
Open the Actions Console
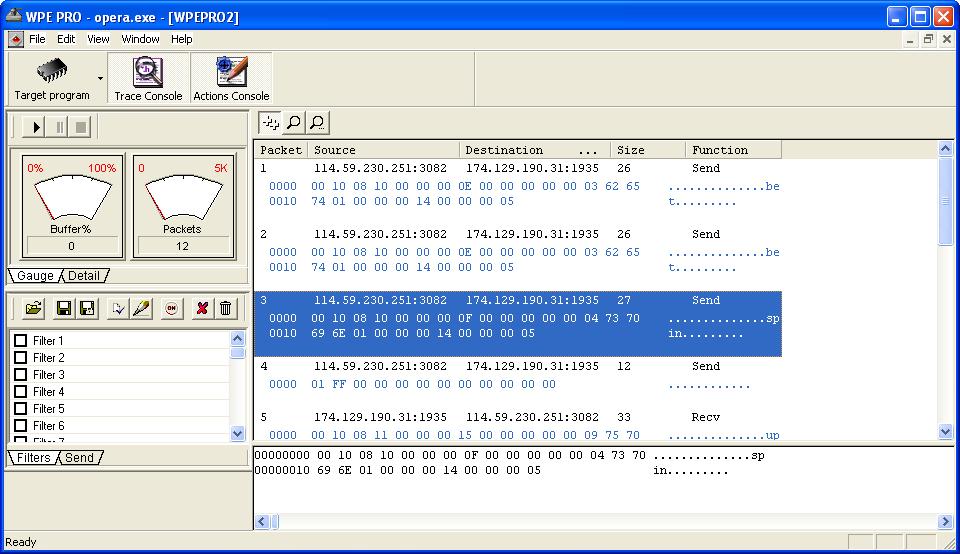point(231,78)
